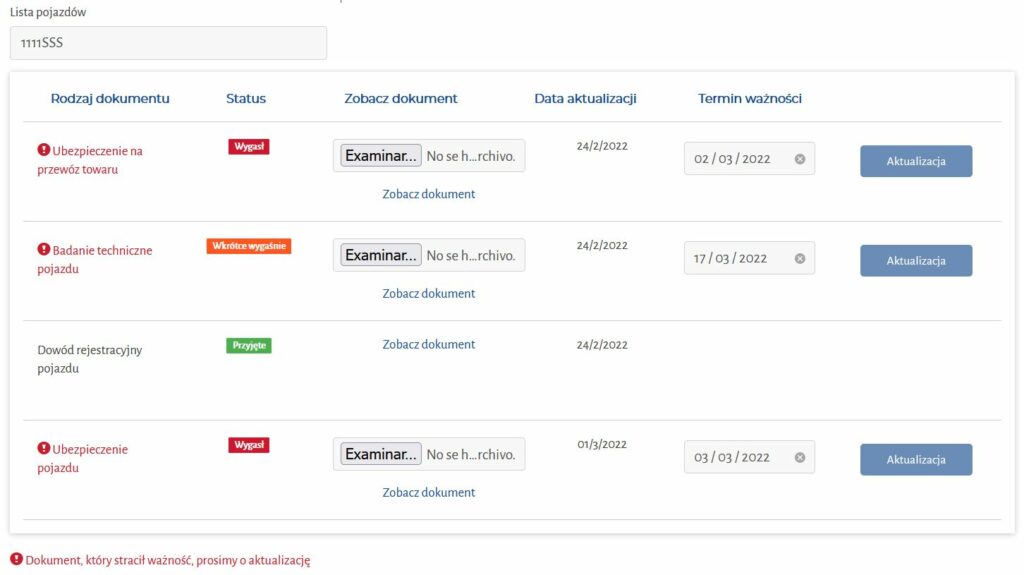Click warning icon in expired document footnote
1024x575 pixels.
tap(16, 559)
